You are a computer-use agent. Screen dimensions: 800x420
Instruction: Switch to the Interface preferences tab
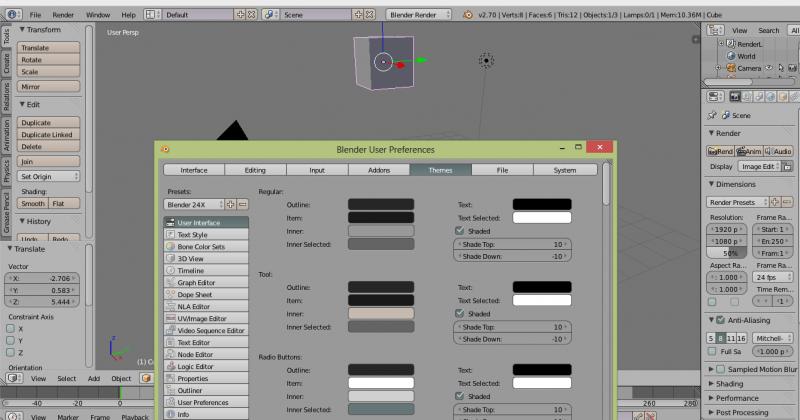click(194, 170)
